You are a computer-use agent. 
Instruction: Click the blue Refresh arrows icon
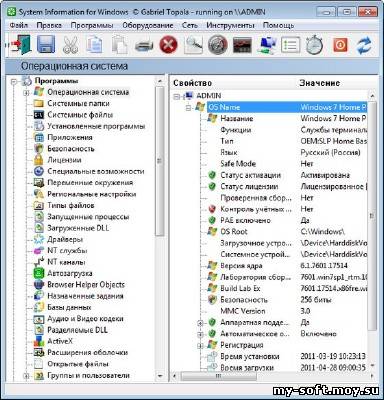click(364, 46)
